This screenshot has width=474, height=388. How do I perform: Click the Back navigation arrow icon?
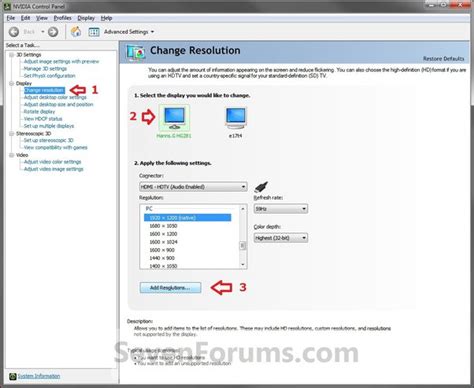coord(14,32)
